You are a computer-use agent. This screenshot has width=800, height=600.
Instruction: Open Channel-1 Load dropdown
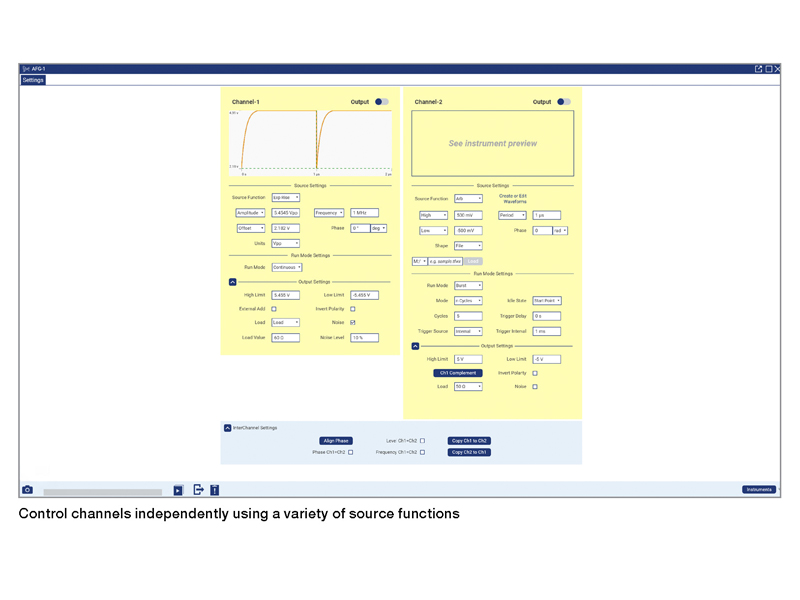(286, 323)
